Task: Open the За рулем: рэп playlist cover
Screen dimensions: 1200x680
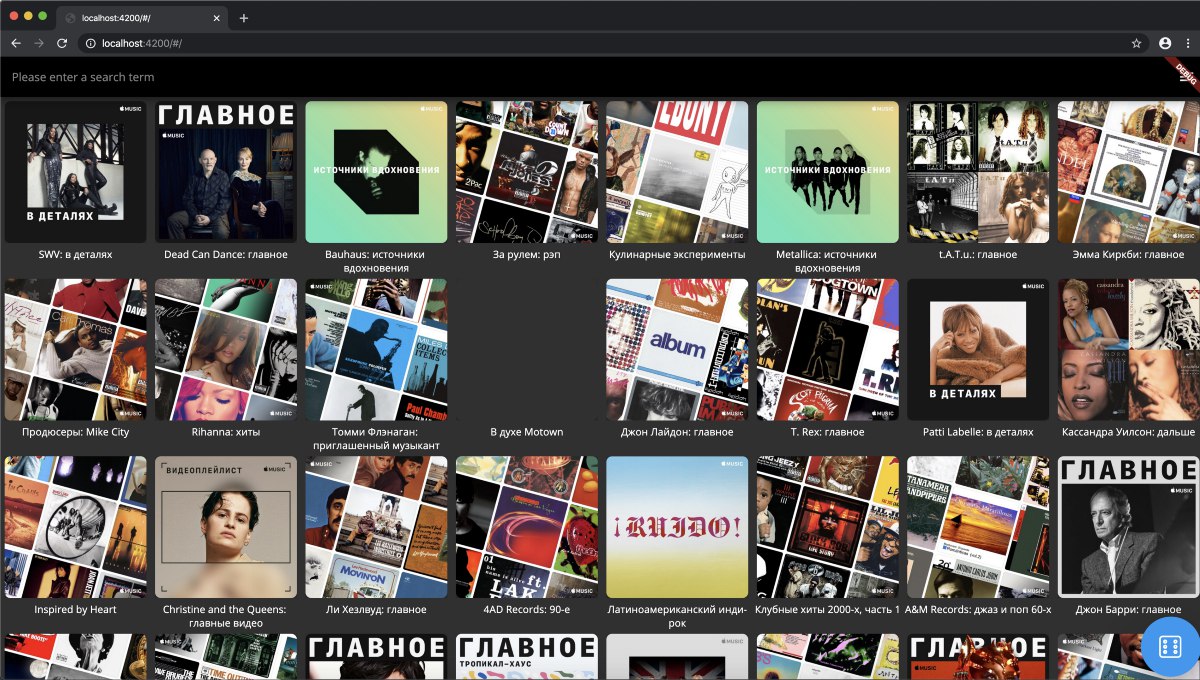Action: coord(527,171)
